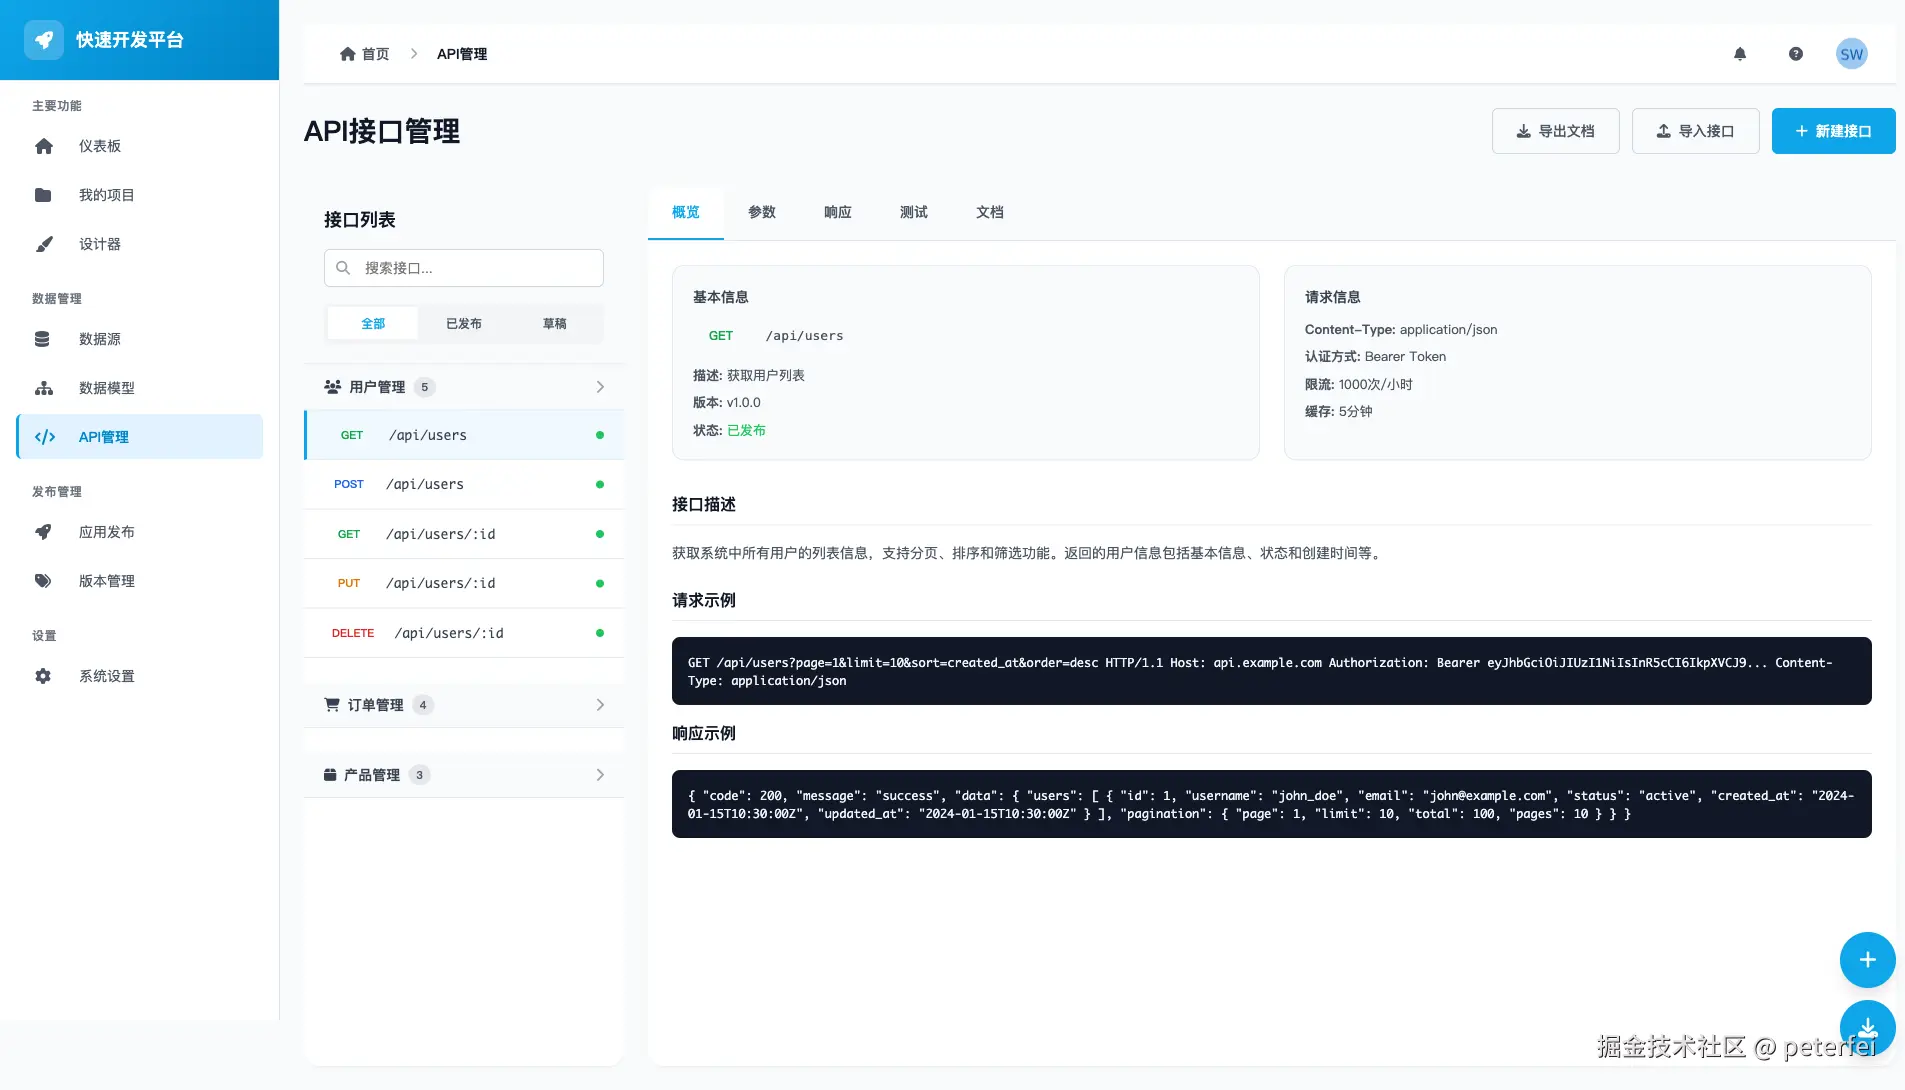Click the 应用发布 rocket icon
Screen dimensions: 1905x1090
click(x=43, y=531)
